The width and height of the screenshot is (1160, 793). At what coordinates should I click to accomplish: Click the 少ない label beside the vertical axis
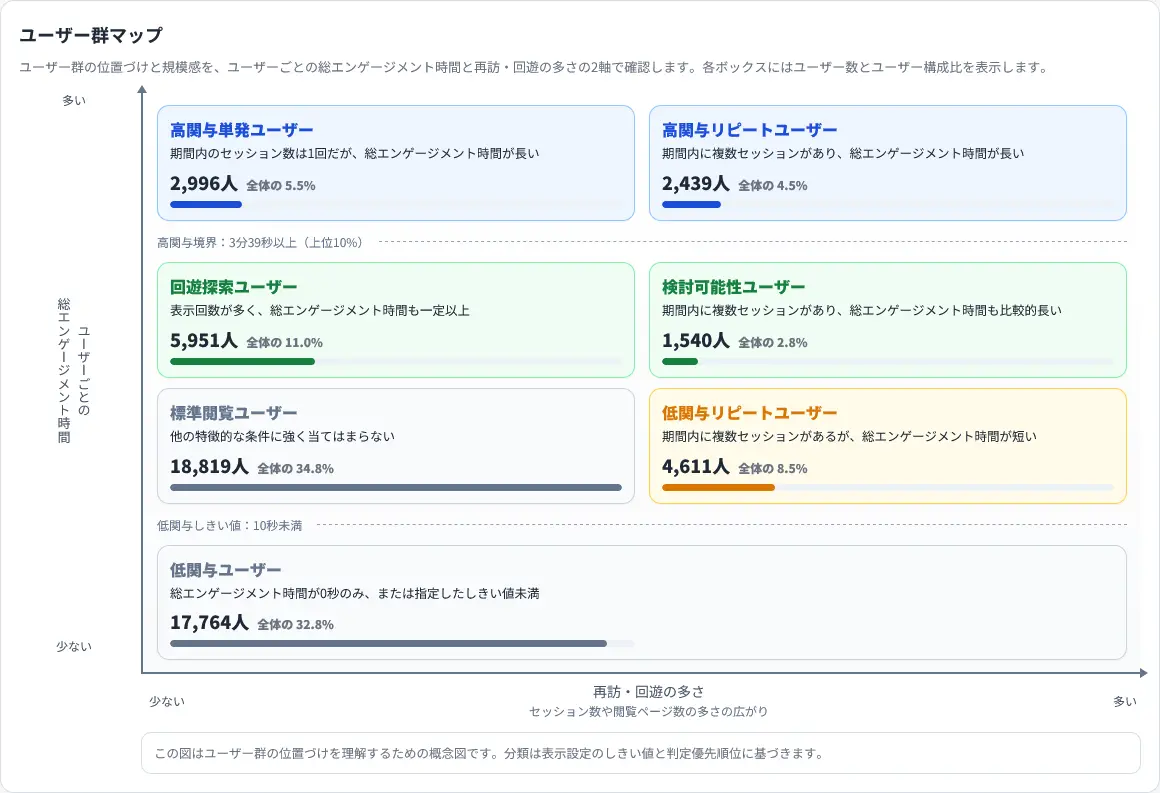(x=74, y=647)
